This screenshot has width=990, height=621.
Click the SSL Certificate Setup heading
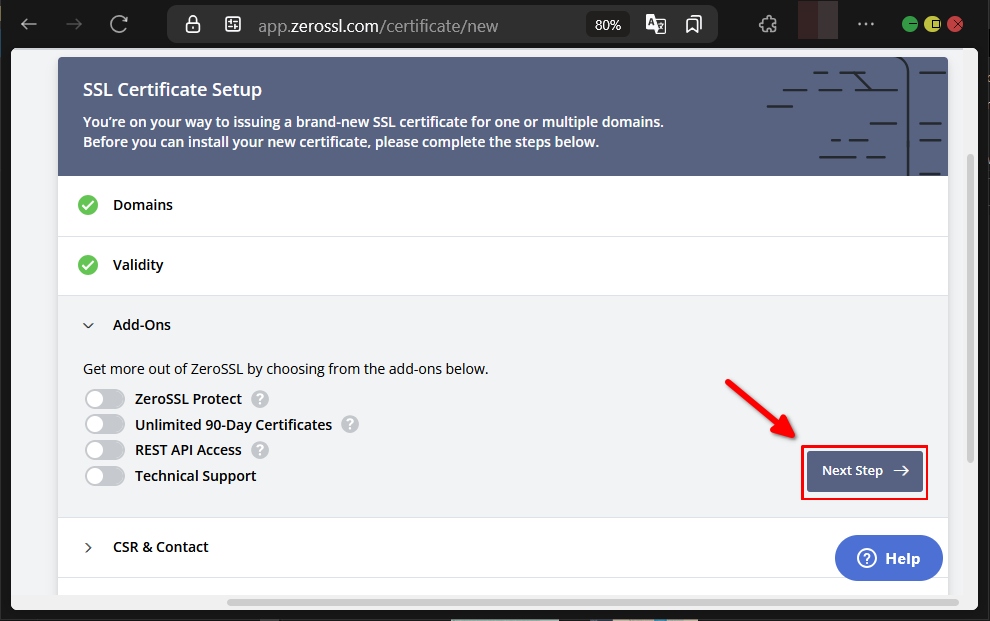pyautogui.click(x=172, y=90)
